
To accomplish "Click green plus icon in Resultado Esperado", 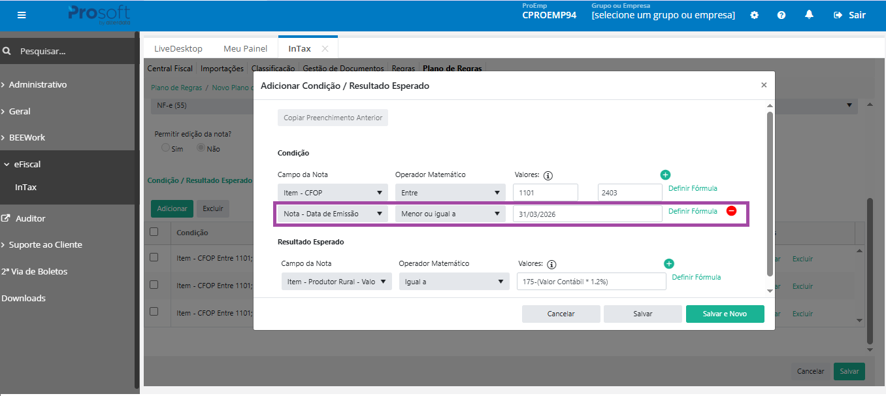I will 668,263.
